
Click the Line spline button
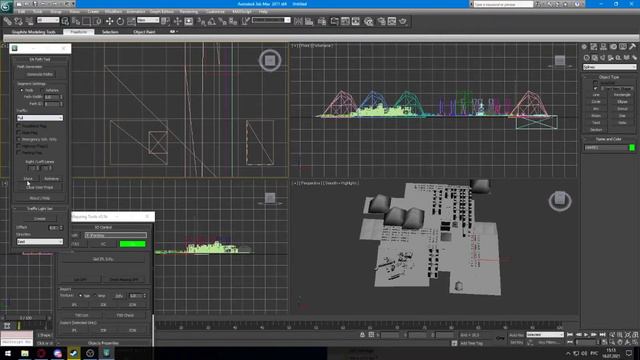point(596,95)
